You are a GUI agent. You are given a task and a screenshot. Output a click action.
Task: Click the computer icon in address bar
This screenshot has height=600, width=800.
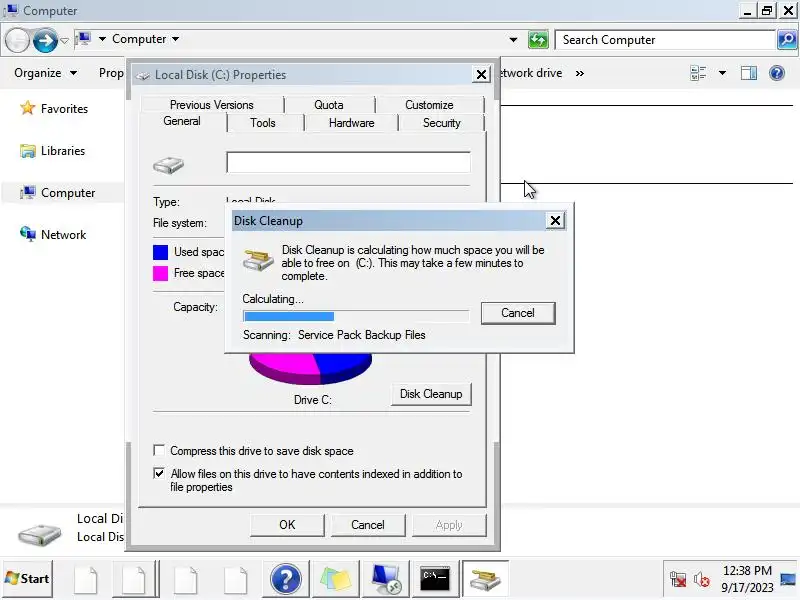click(x=83, y=39)
